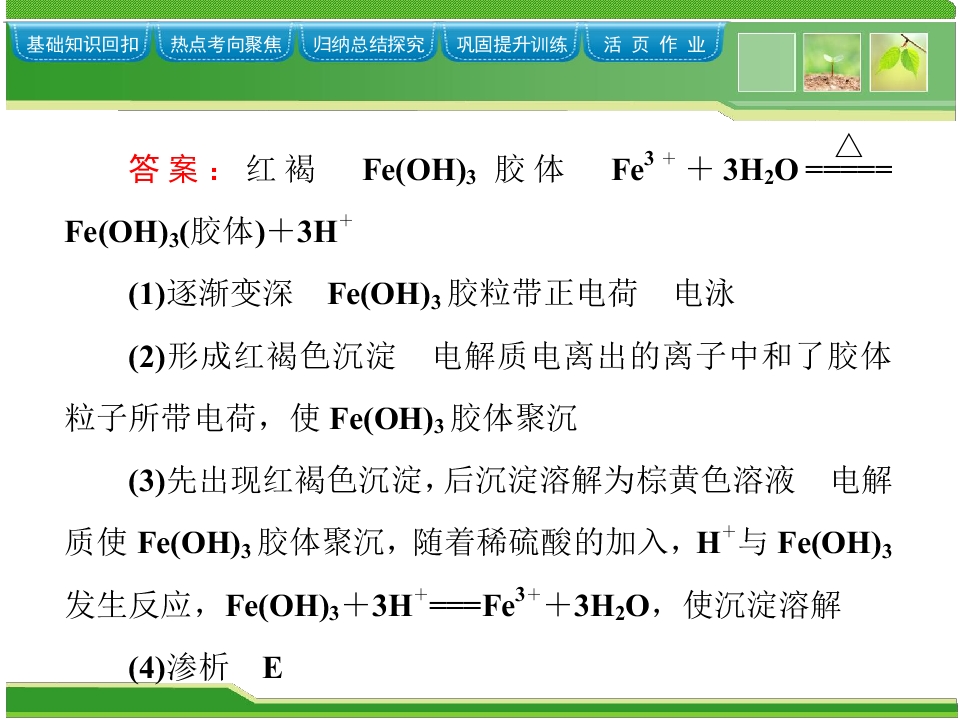Click the 红褐 answer text

(281, 169)
